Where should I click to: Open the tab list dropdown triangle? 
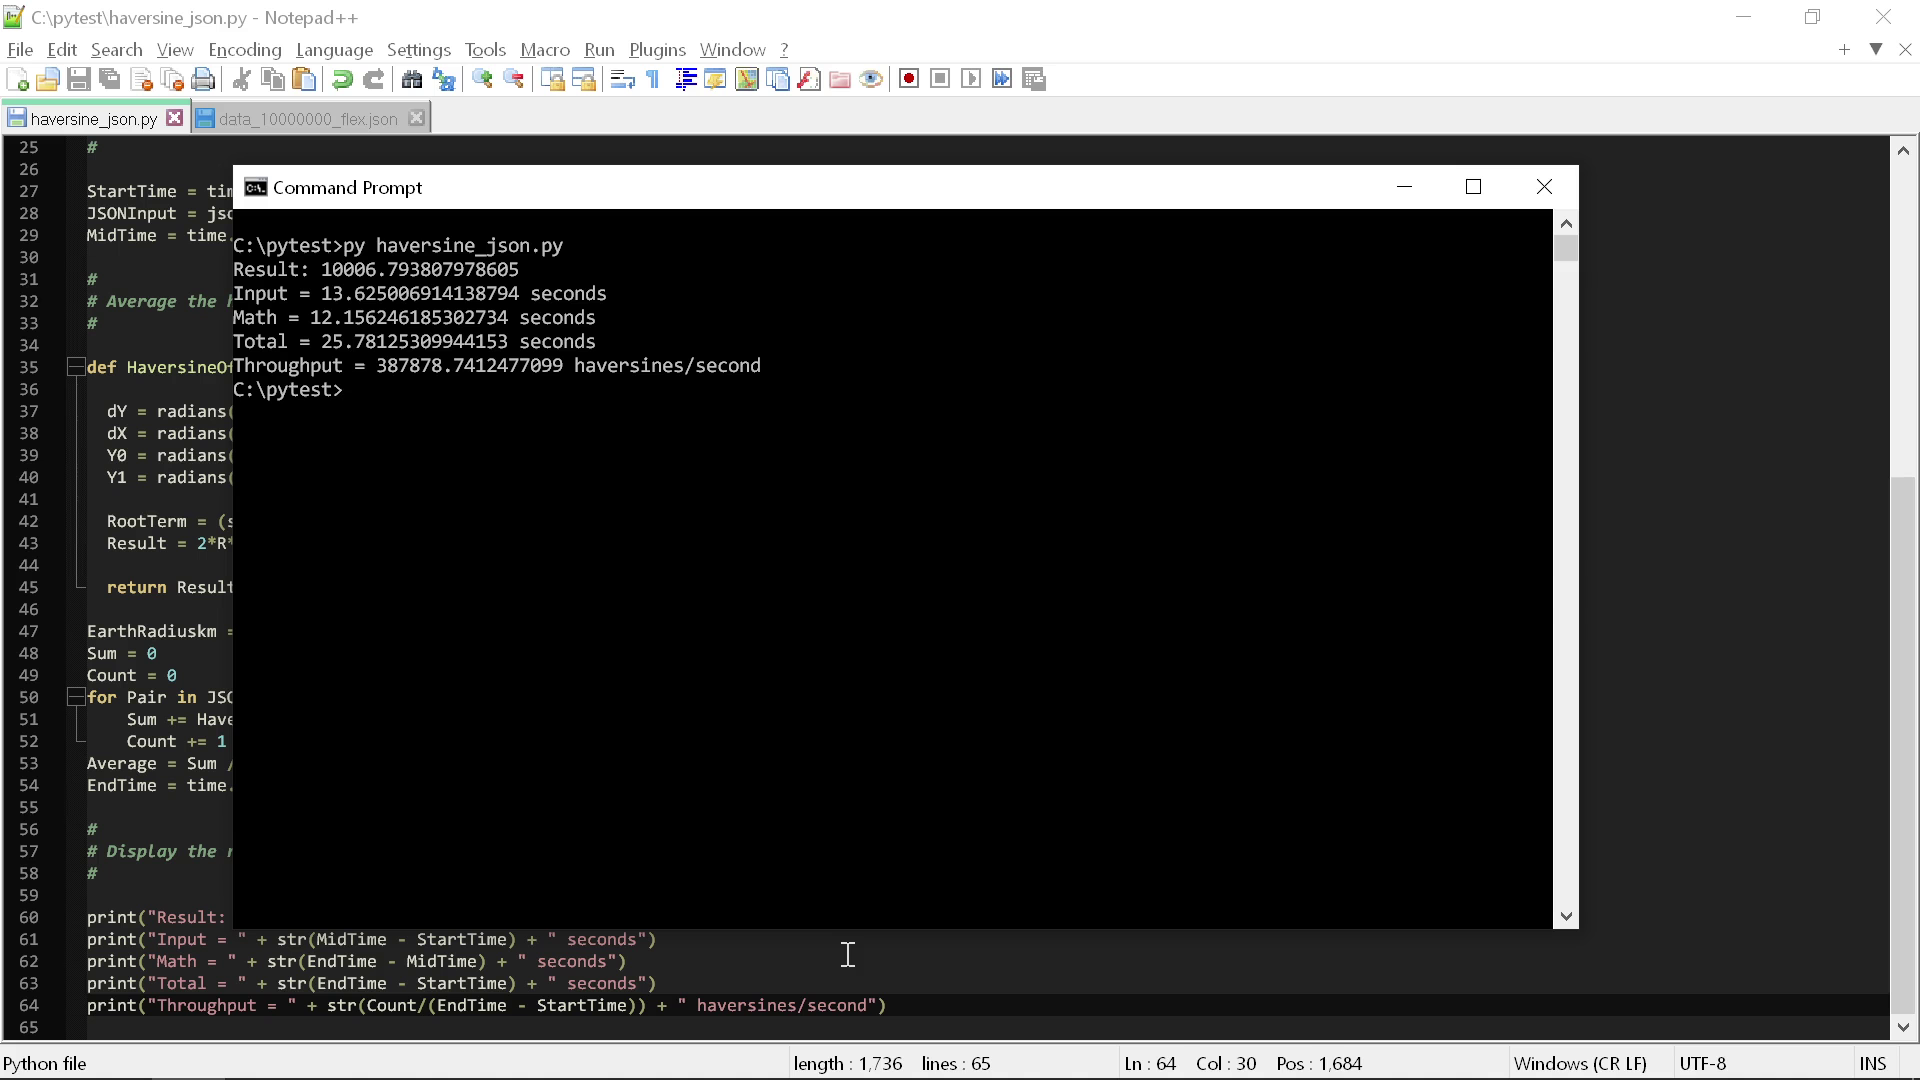(x=1876, y=49)
